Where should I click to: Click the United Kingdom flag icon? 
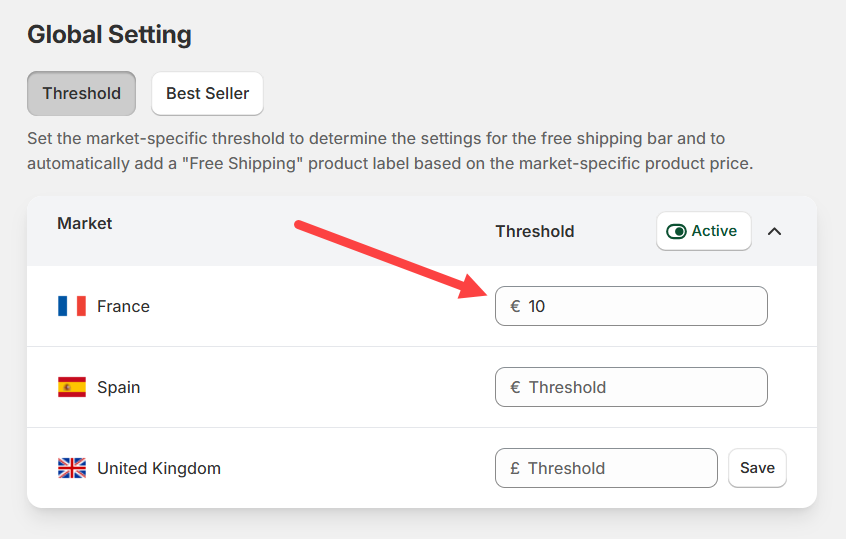click(72, 468)
